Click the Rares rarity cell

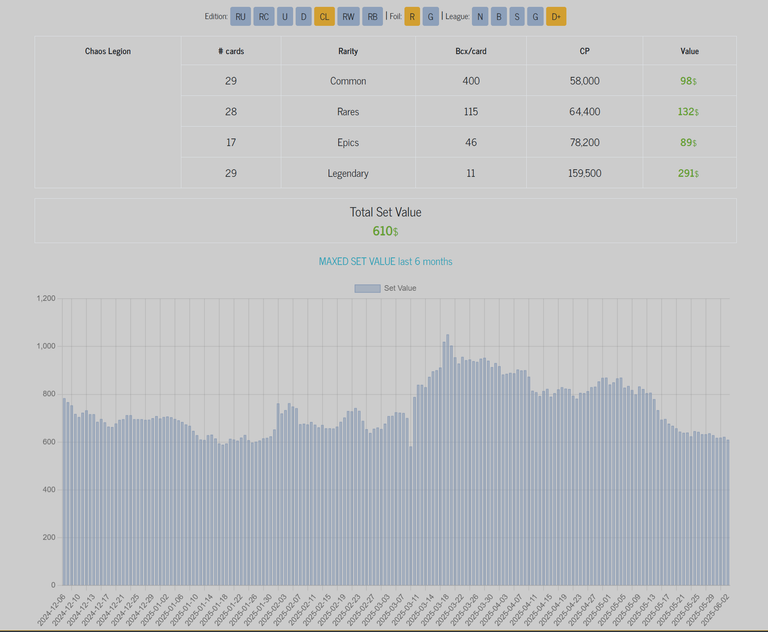coord(348,112)
